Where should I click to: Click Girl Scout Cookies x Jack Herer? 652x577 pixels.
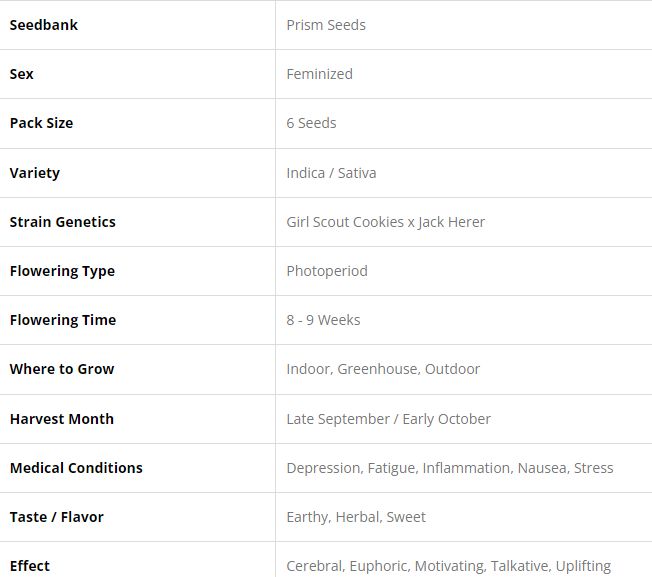[x=385, y=222]
